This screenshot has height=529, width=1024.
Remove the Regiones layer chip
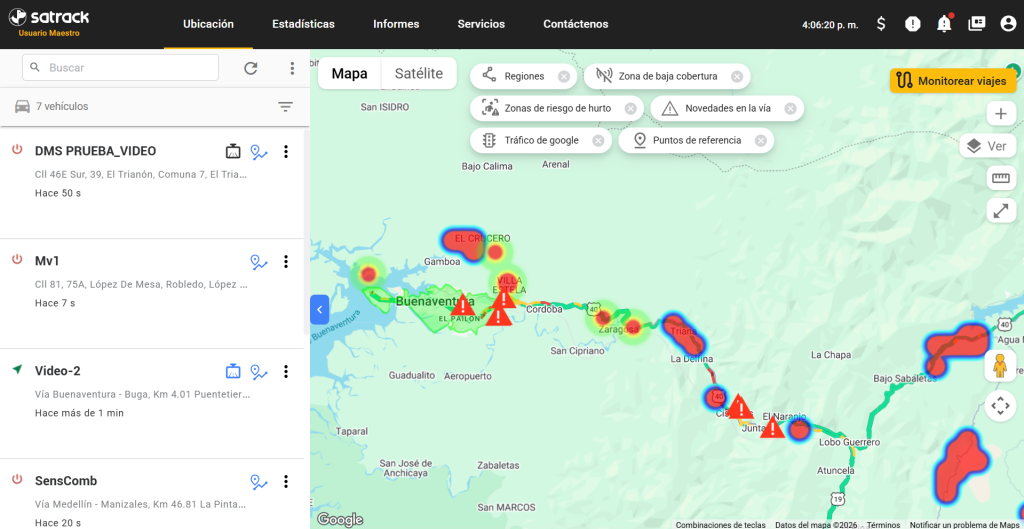pos(564,76)
